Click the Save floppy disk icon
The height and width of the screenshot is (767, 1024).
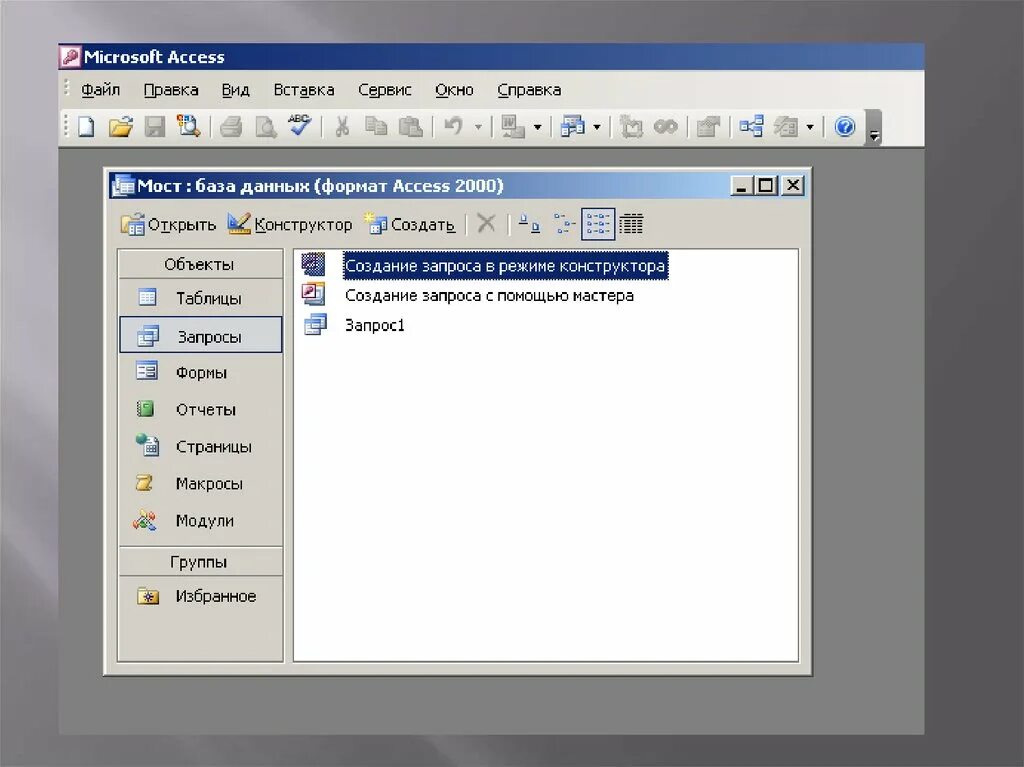(155, 126)
